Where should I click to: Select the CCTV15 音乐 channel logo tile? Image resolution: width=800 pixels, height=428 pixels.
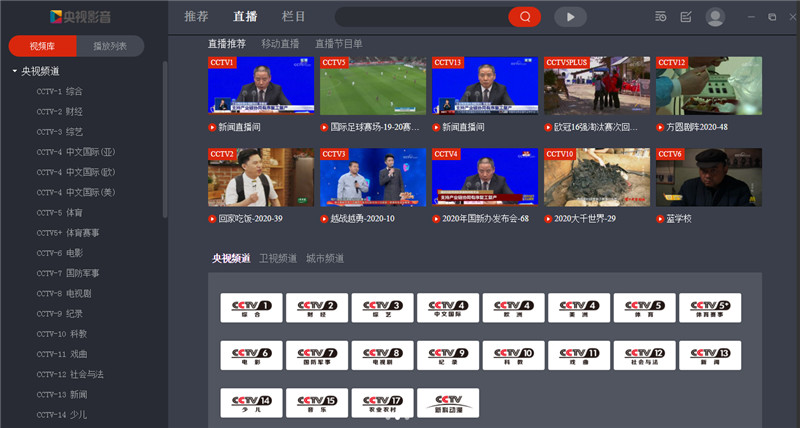(x=317, y=403)
